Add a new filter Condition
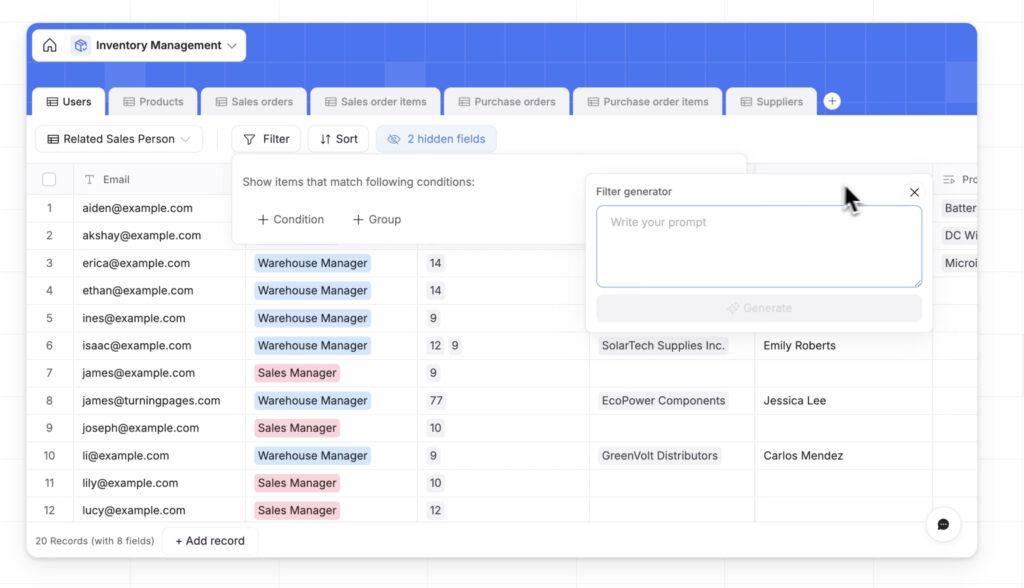This screenshot has height=588, width=1024. [290, 219]
